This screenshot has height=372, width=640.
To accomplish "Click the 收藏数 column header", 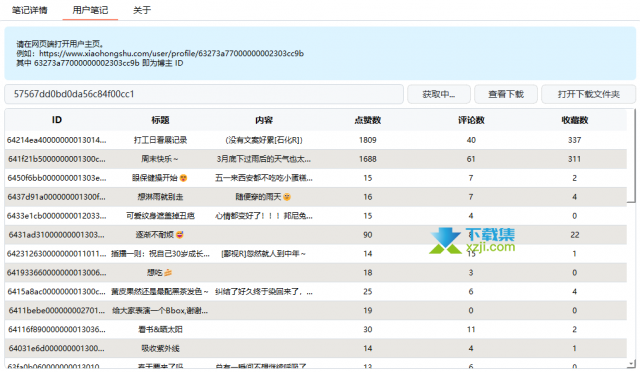I will click(574, 120).
